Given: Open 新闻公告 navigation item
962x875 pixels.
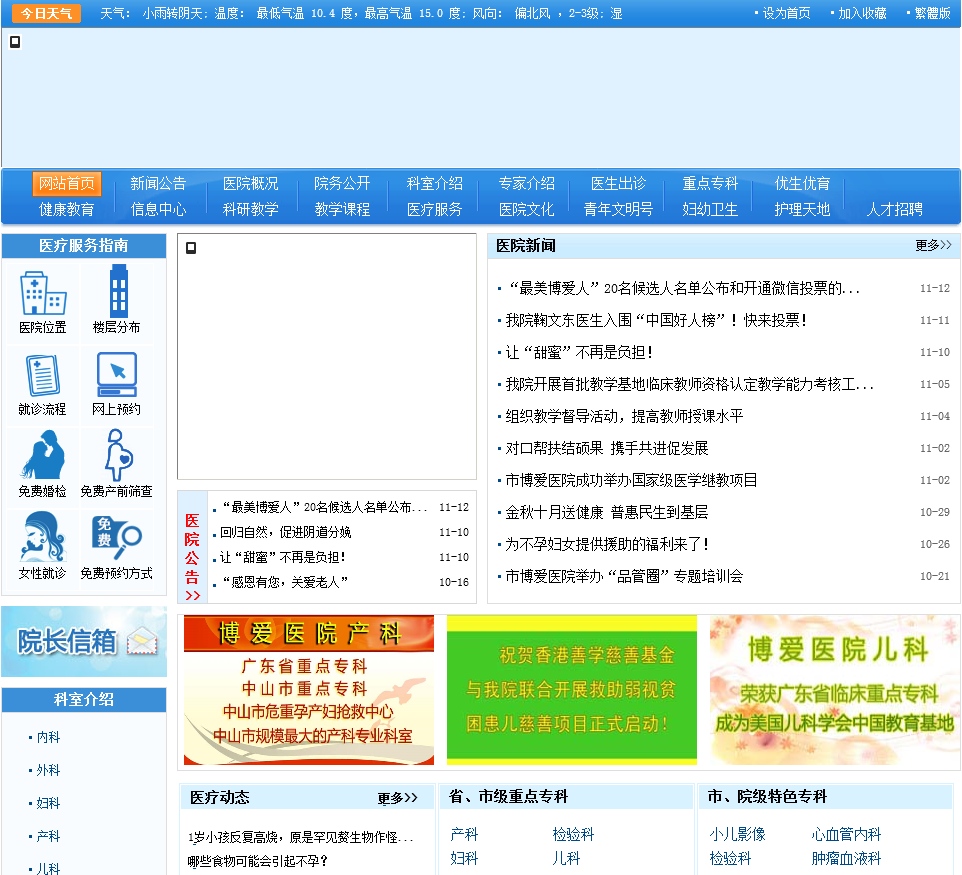Looking at the screenshot, I should (x=158, y=183).
